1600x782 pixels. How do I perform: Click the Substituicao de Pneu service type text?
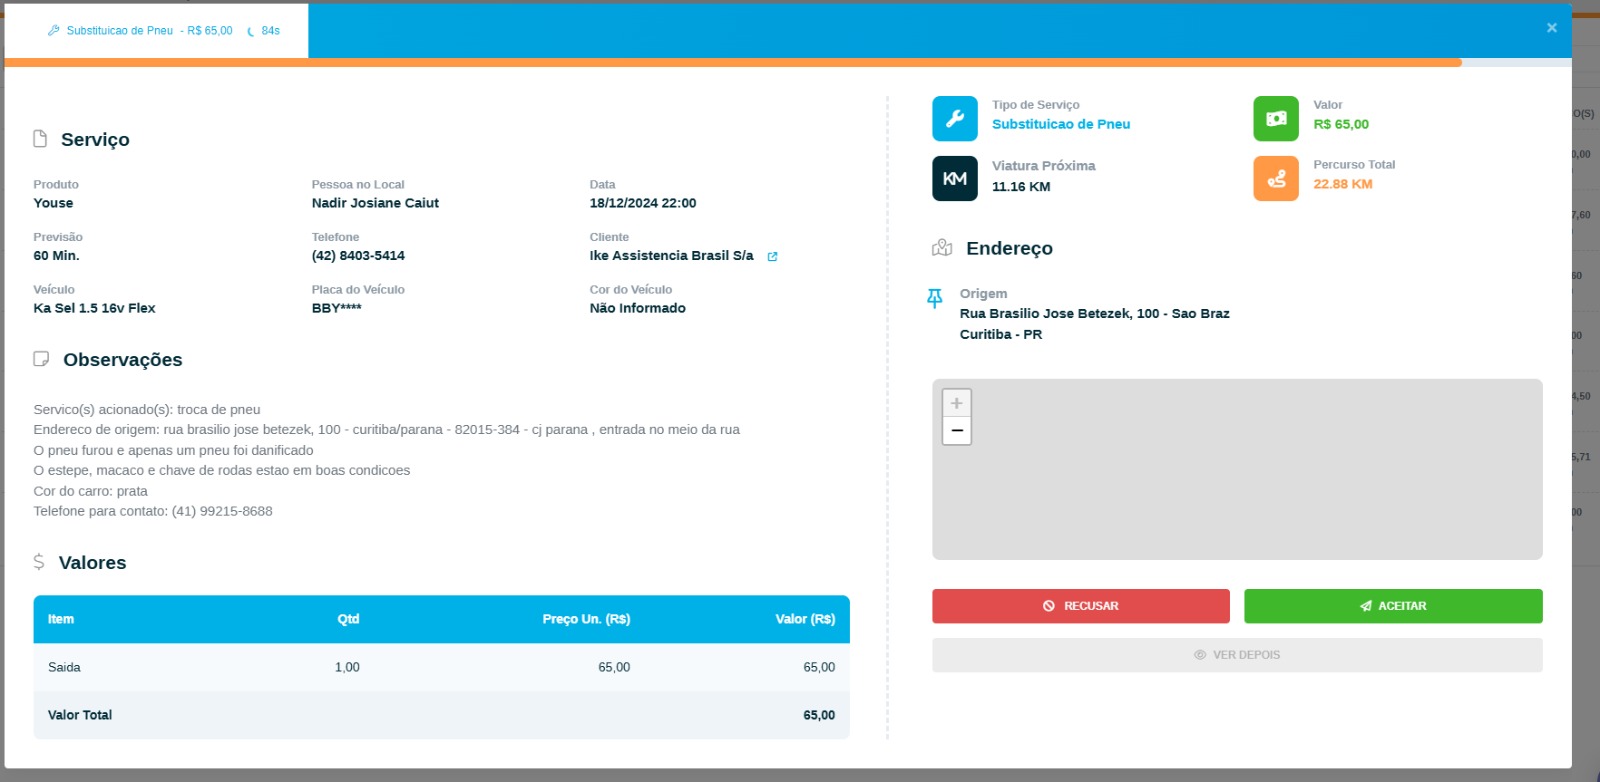pos(1061,124)
